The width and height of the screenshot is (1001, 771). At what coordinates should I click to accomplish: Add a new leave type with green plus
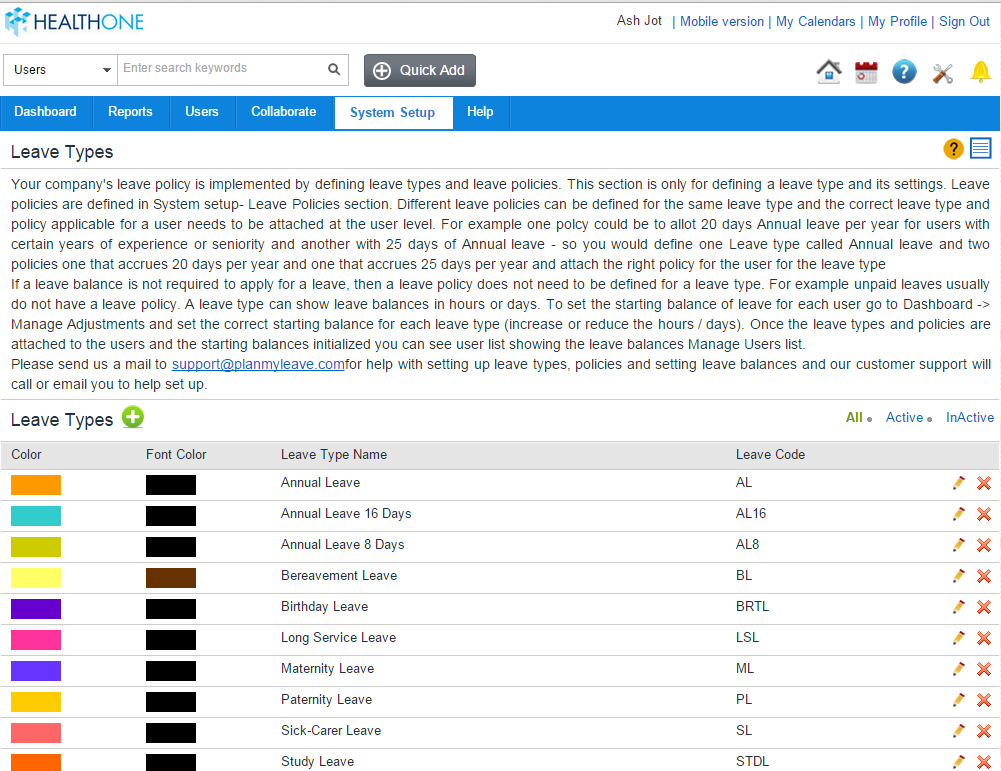pos(133,418)
